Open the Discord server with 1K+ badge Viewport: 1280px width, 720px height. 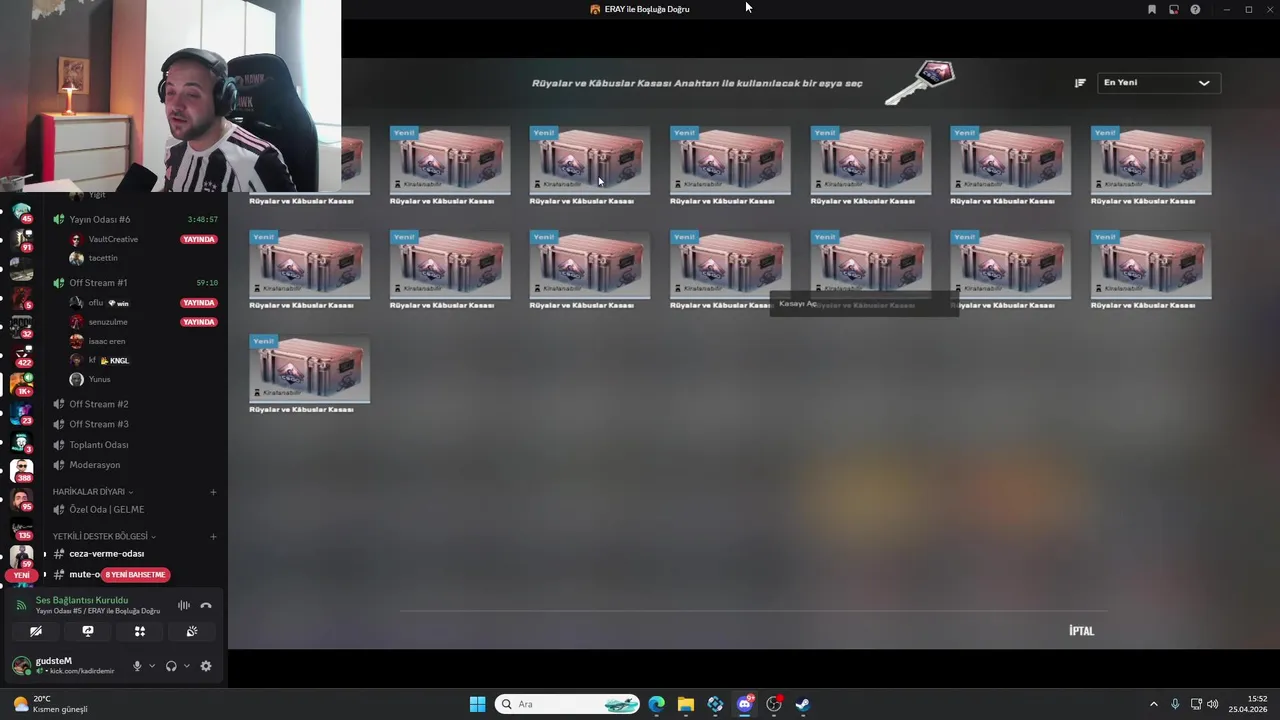click(x=22, y=383)
